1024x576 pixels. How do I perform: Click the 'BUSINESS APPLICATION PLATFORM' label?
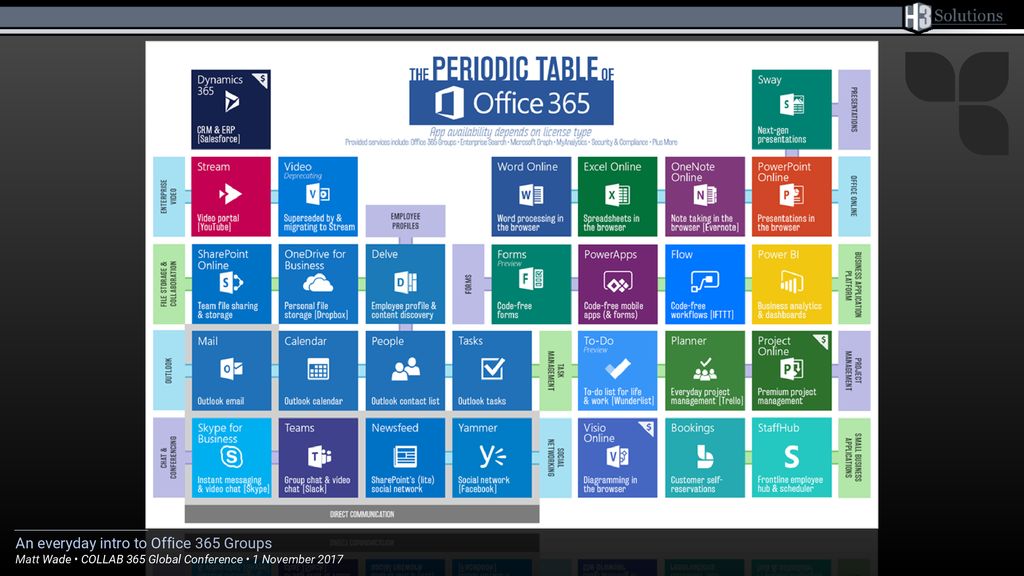854,284
